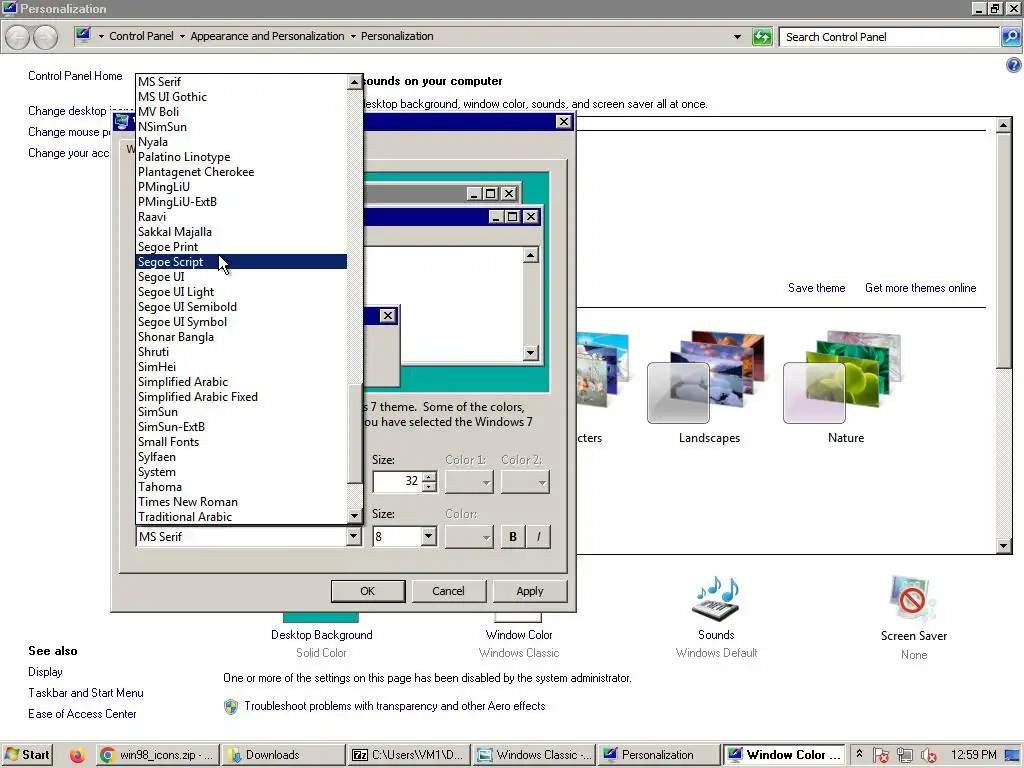Open the font Color dropdown
Image resolution: width=1024 pixels, height=768 pixels.
click(469, 537)
